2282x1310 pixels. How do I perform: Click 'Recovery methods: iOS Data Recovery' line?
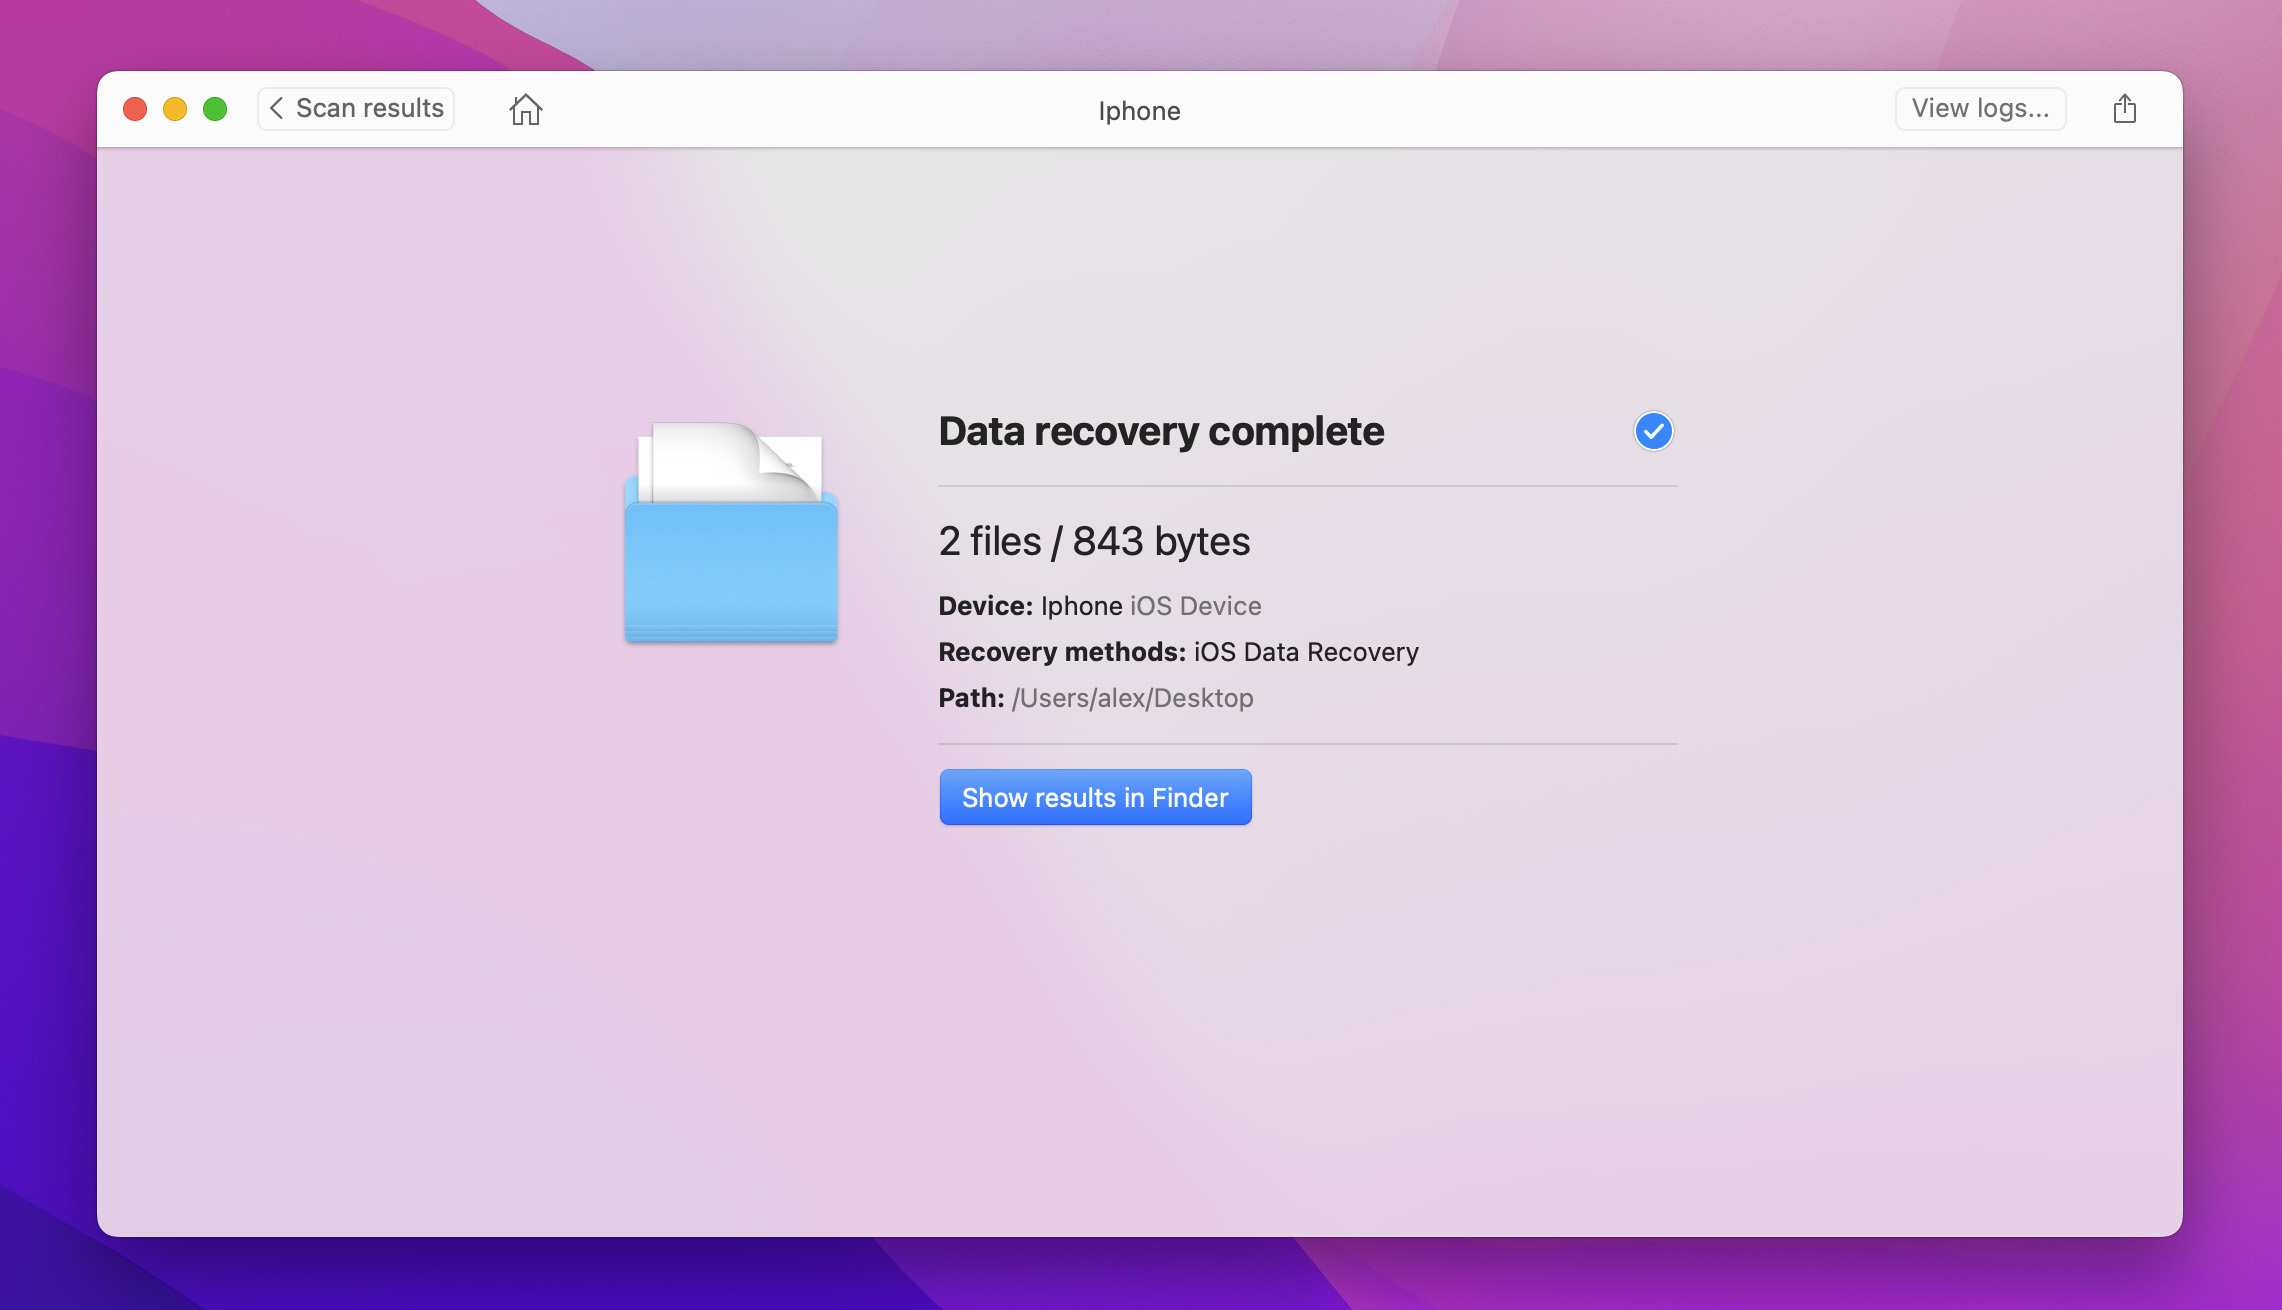[x=1178, y=652]
